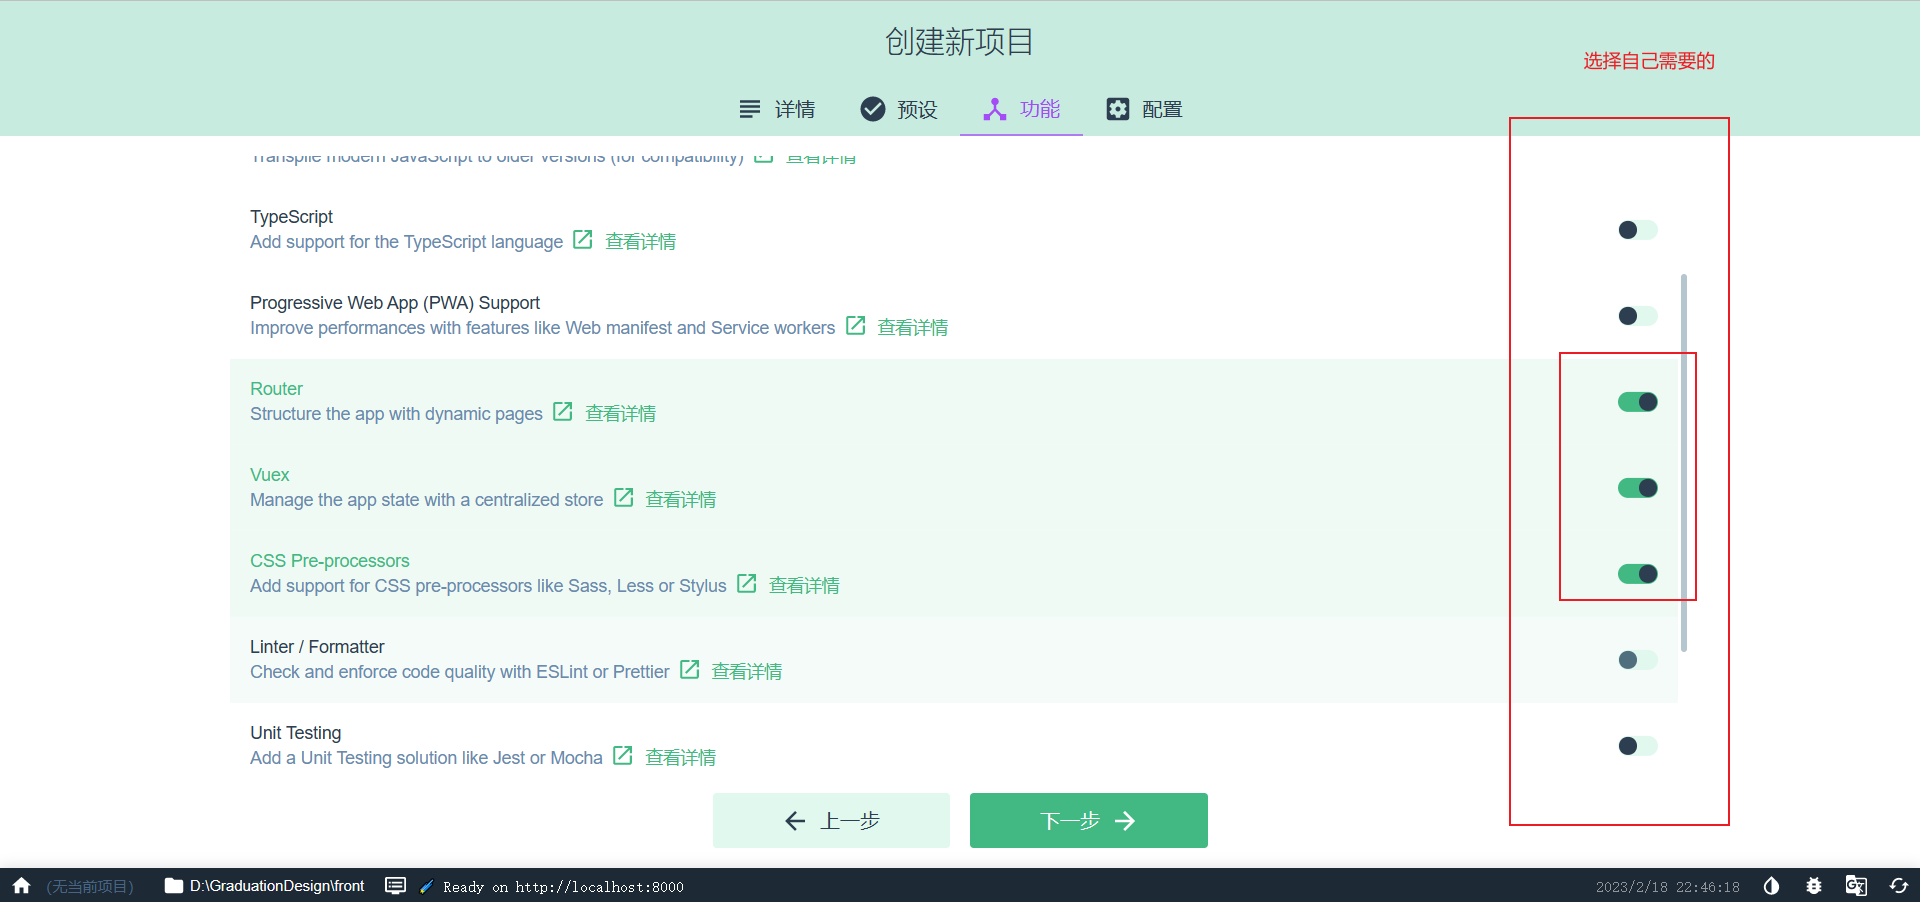The height and width of the screenshot is (902, 1920).
Task: Toggle dark mode via the contrast droplet icon
Action: click(1771, 886)
